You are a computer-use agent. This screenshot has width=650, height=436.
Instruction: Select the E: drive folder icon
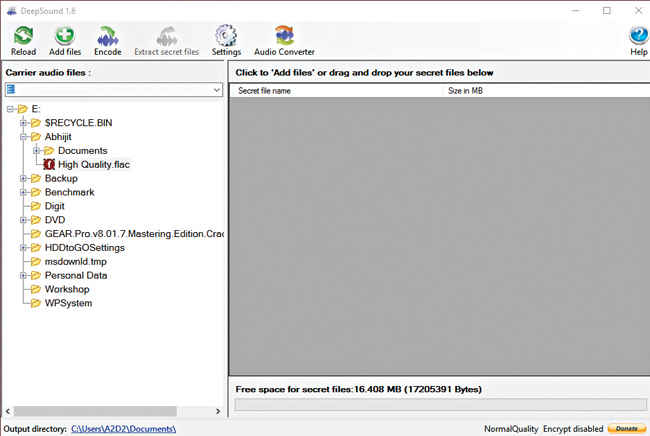click(x=22, y=109)
